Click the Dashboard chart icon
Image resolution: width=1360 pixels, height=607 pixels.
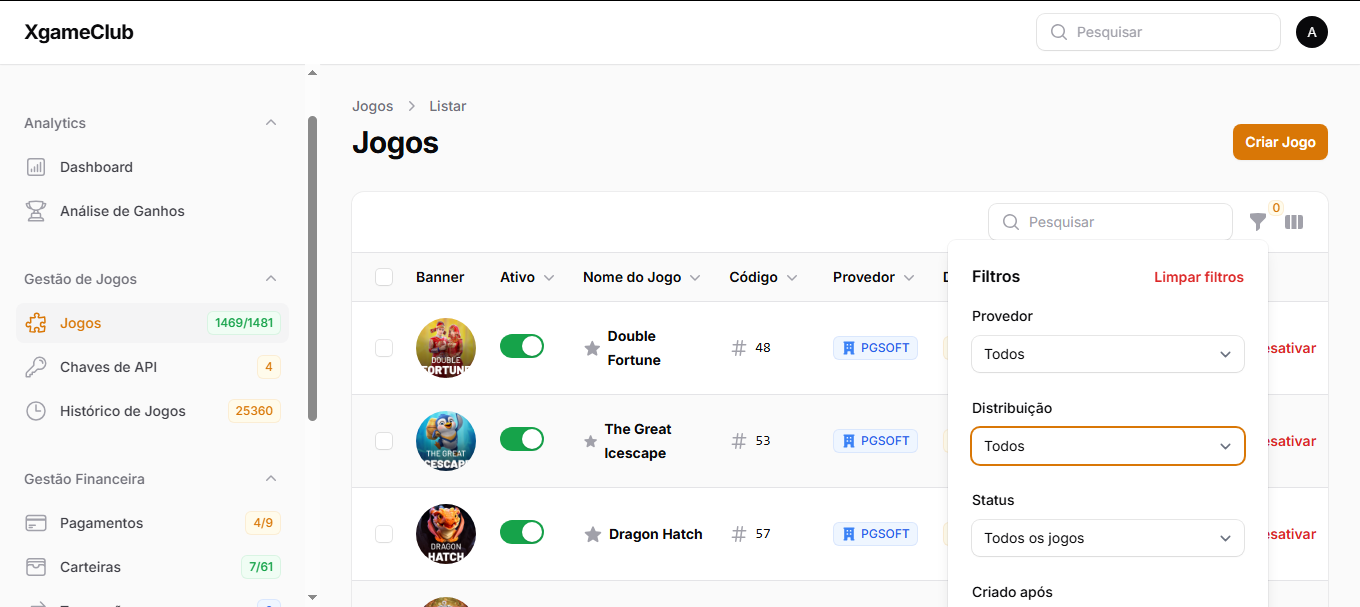tap(36, 167)
